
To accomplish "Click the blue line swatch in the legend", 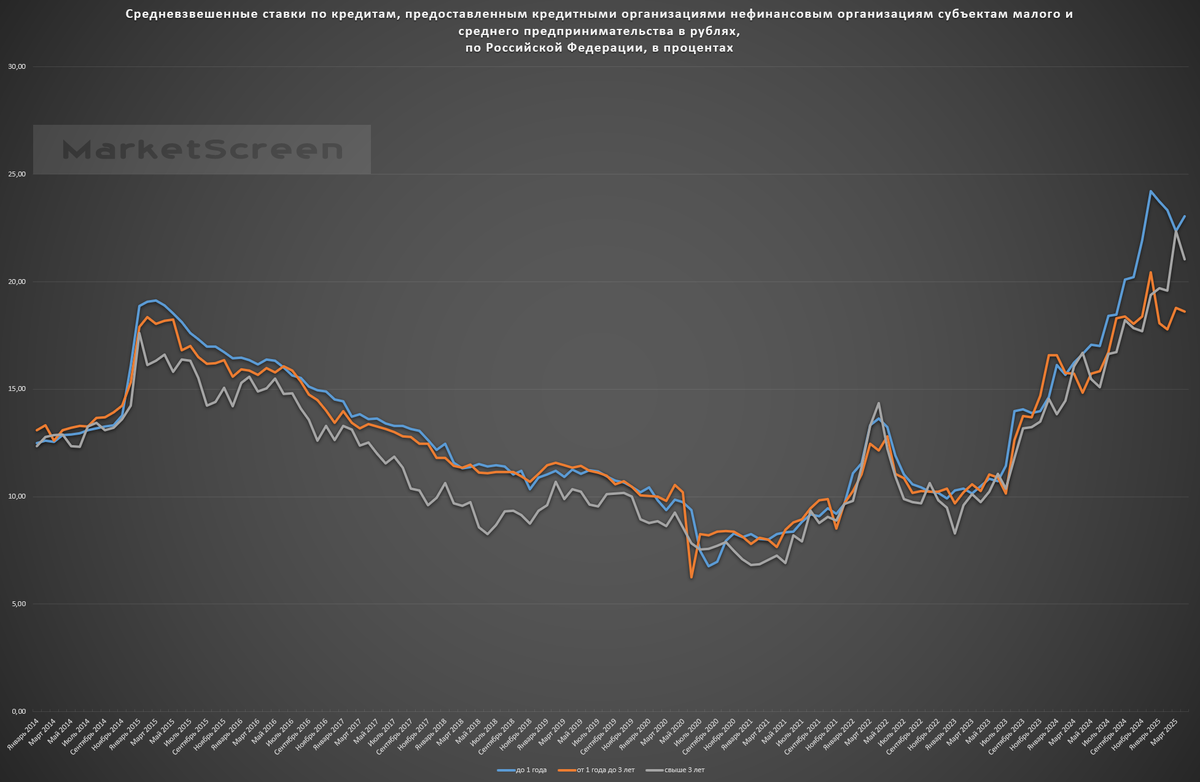I will point(506,770).
